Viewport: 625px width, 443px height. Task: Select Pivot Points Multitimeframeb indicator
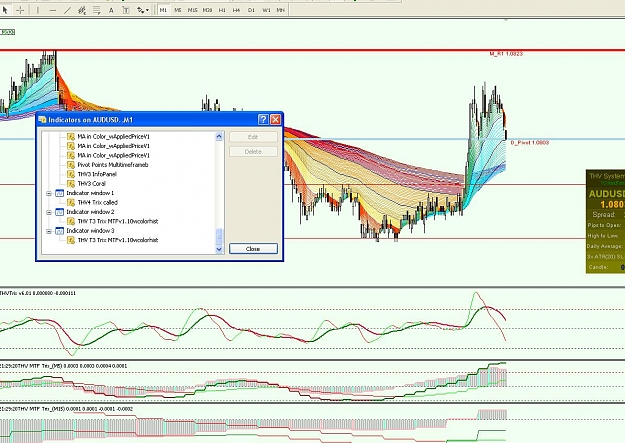[112, 165]
